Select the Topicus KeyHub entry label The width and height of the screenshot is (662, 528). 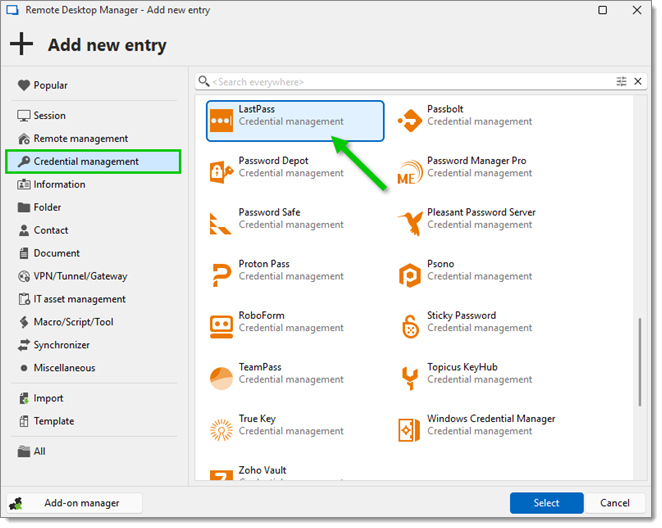click(x=462, y=367)
